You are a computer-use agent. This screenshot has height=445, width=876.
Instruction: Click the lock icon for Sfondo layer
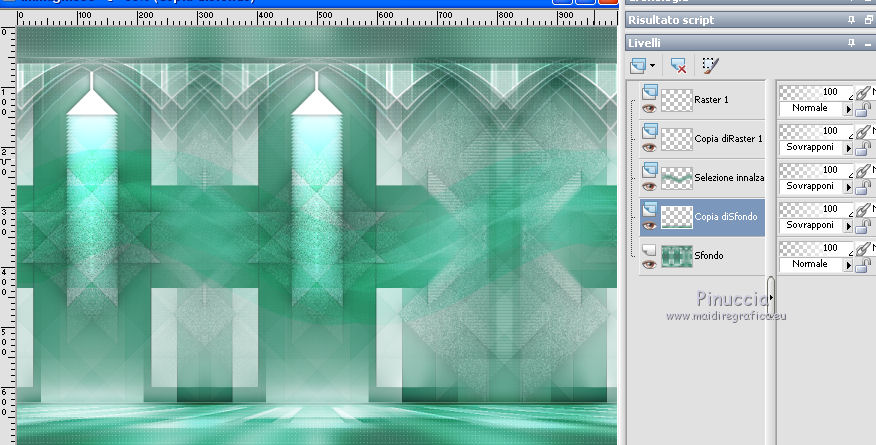861,265
